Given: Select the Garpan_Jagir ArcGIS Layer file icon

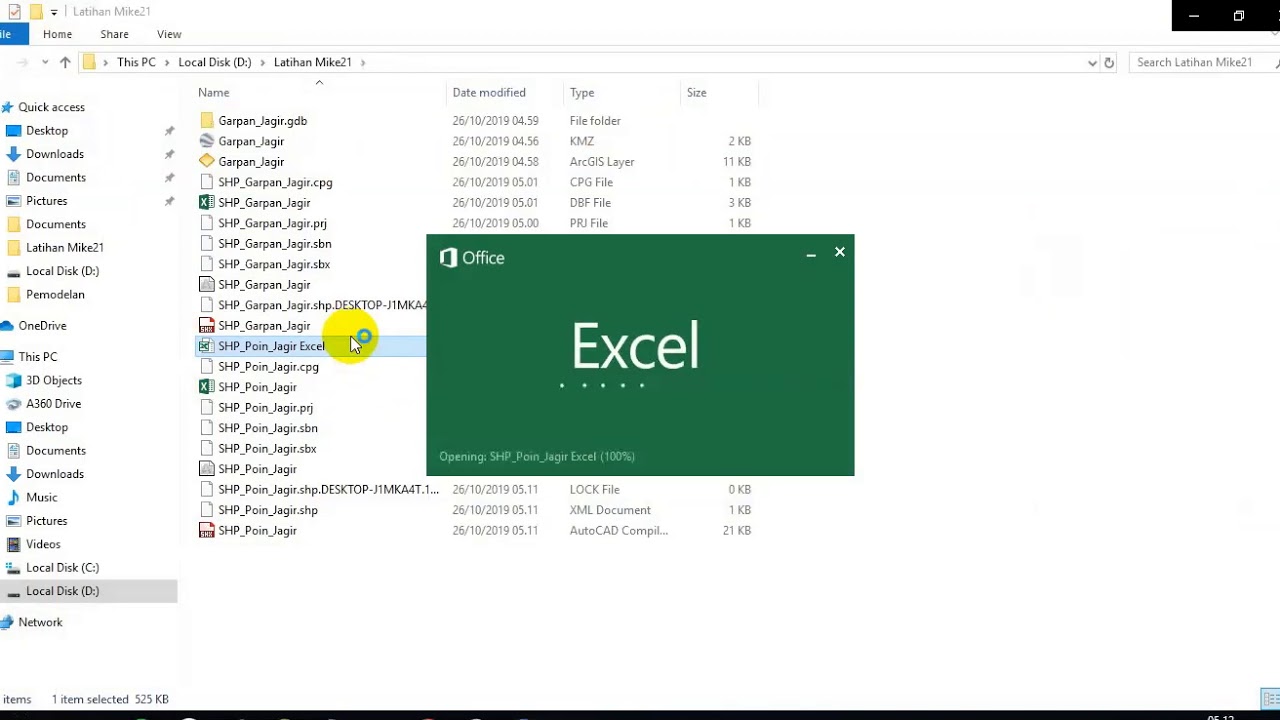Looking at the screenshot, I should tap(207, 161).
